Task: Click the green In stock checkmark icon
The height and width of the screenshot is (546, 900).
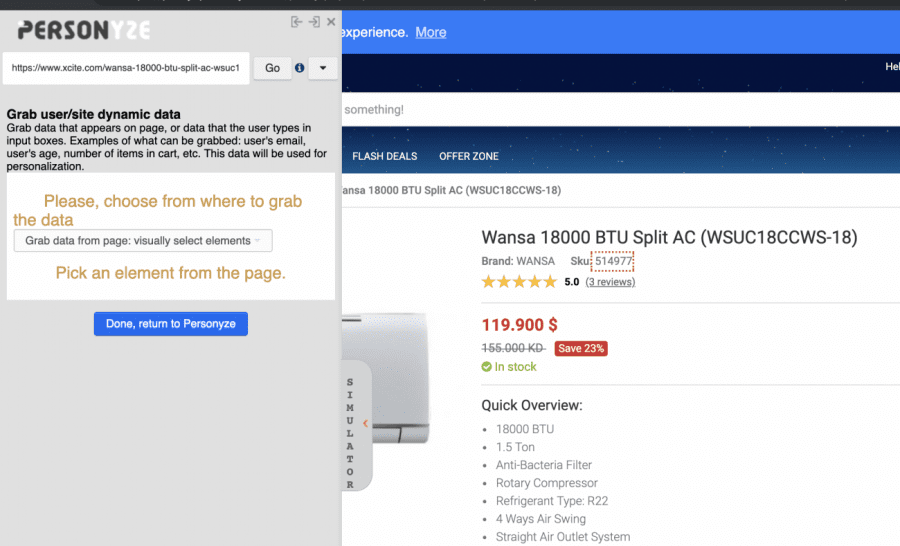Action: [487, 367]
